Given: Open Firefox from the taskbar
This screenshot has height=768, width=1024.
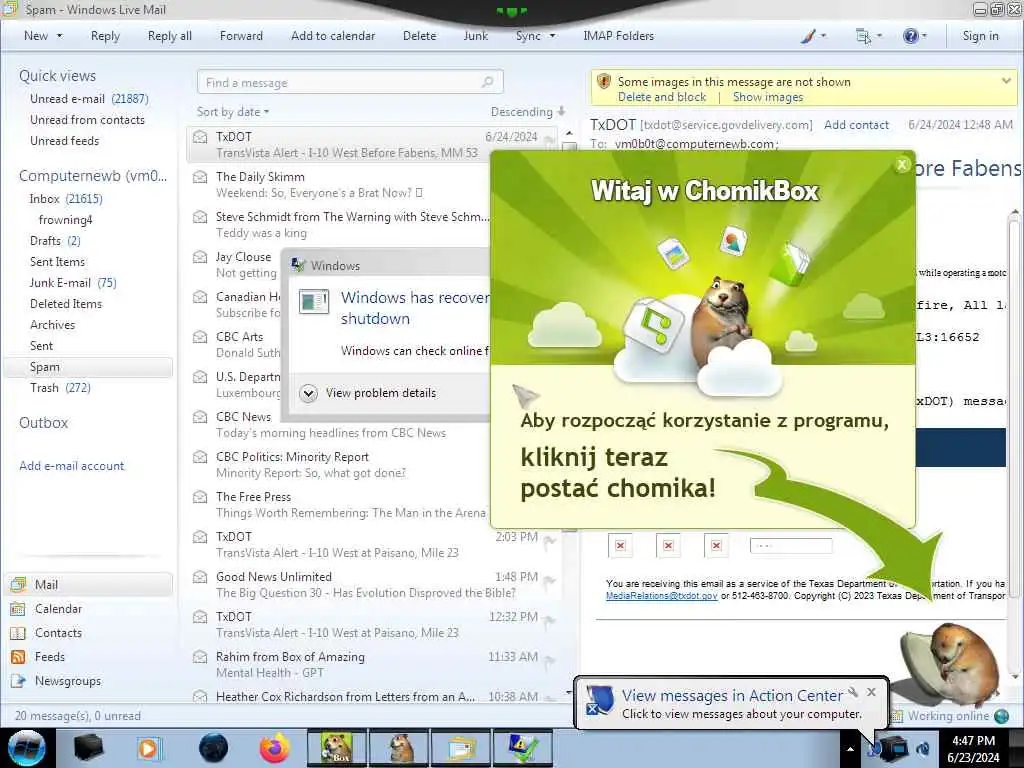Looking at the screenshot, I should 274,748.
